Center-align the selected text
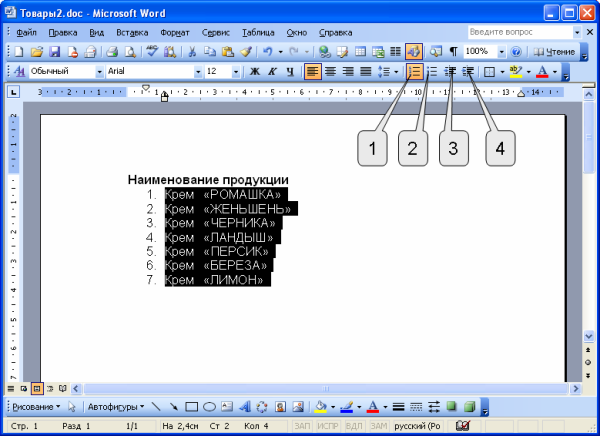 (x=331, y=72)
